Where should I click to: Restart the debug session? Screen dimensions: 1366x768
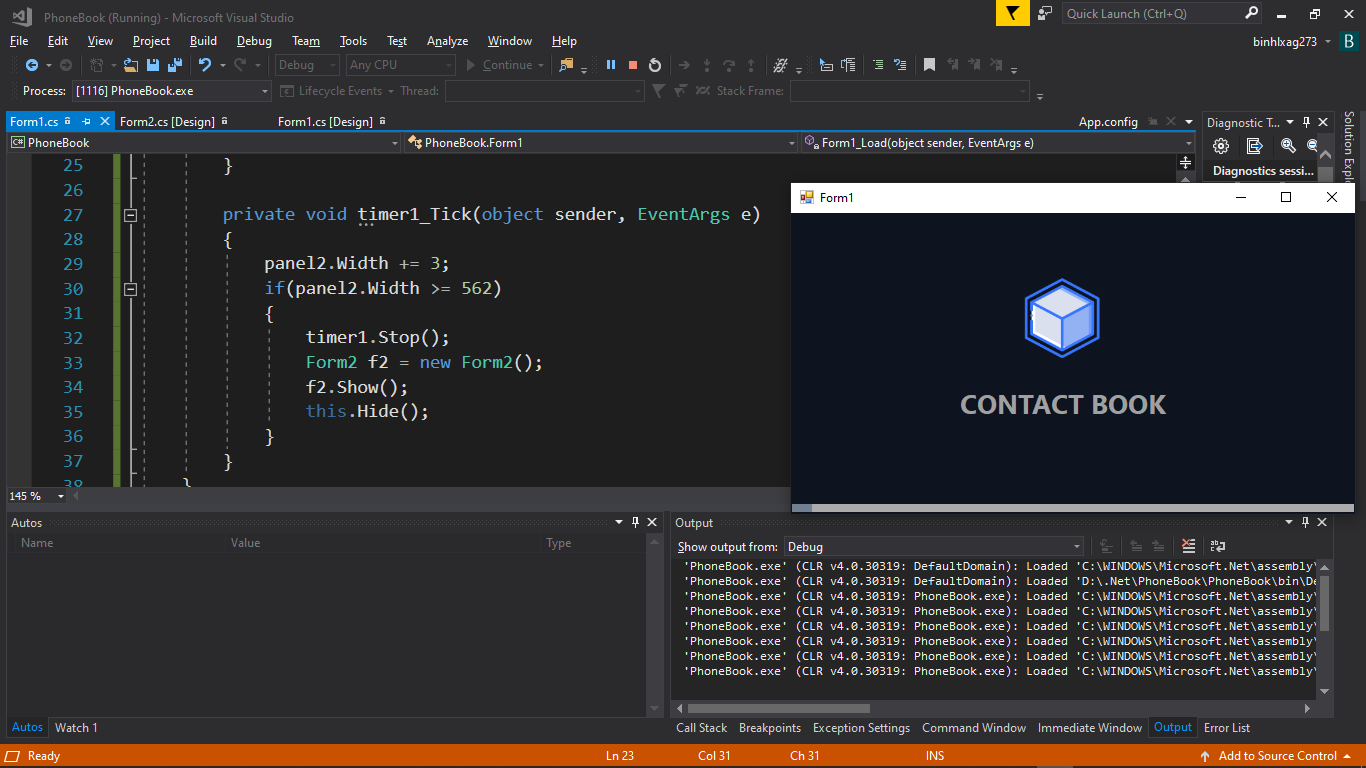tap(655, 65)
